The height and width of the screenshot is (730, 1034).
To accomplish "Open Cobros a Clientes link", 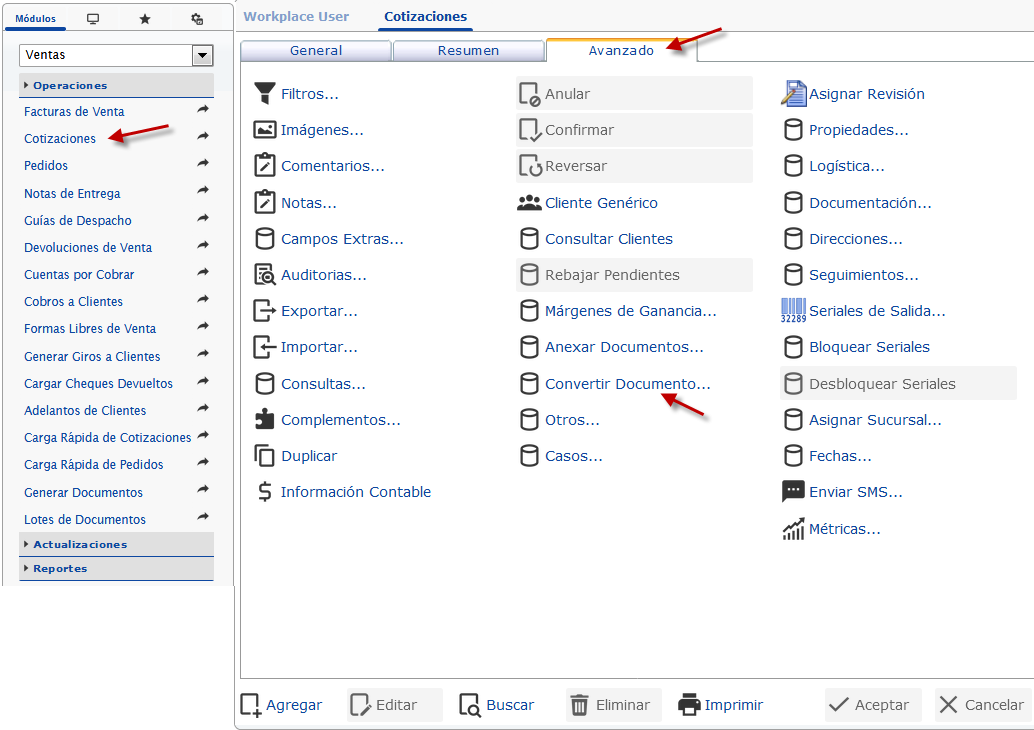I will click(x=73, y=301).
